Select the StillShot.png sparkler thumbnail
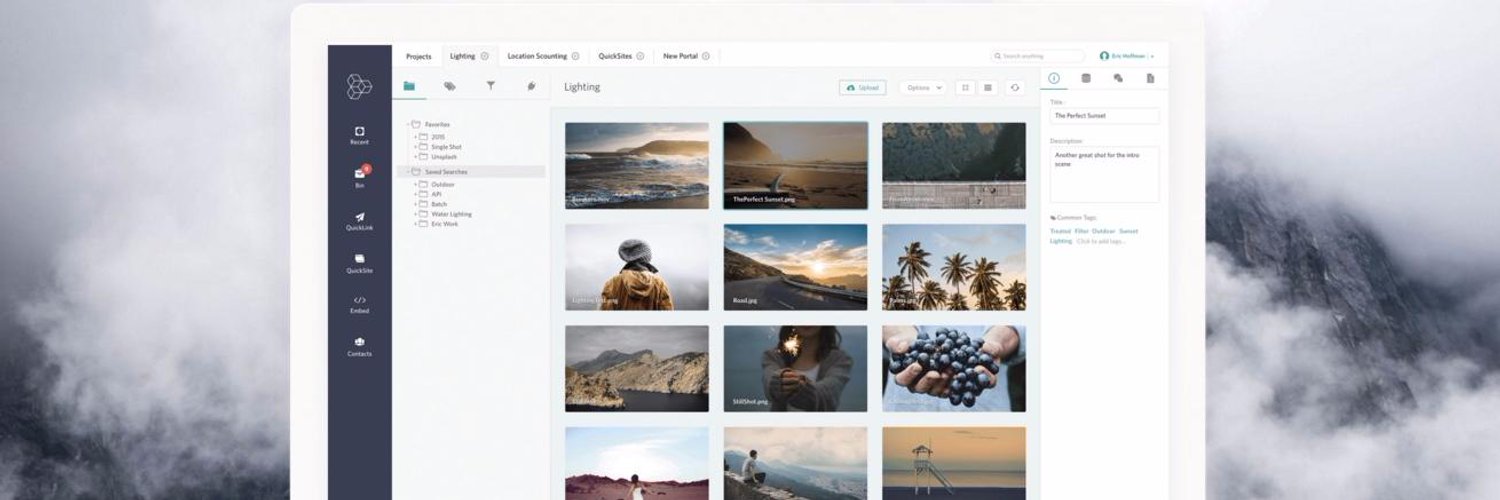 tap(795, 368)
